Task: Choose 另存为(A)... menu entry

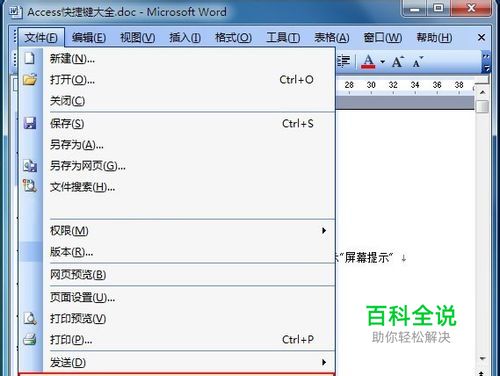Action: pos(177,145)
